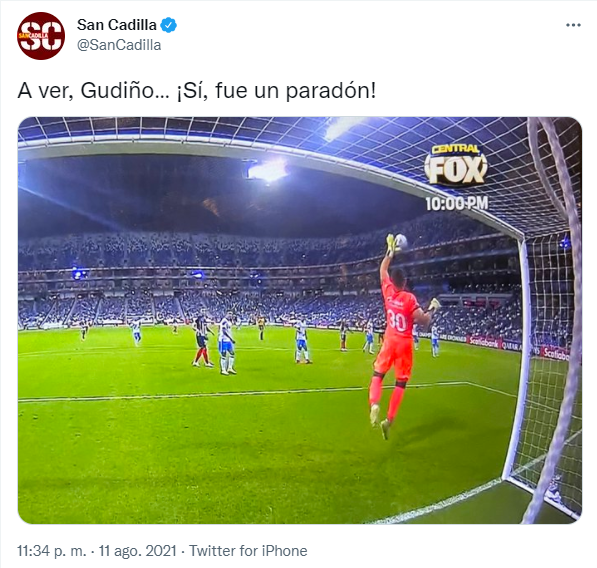
Task: Open the 11:34 p. m. timestamp link
Action: (52, 550)
